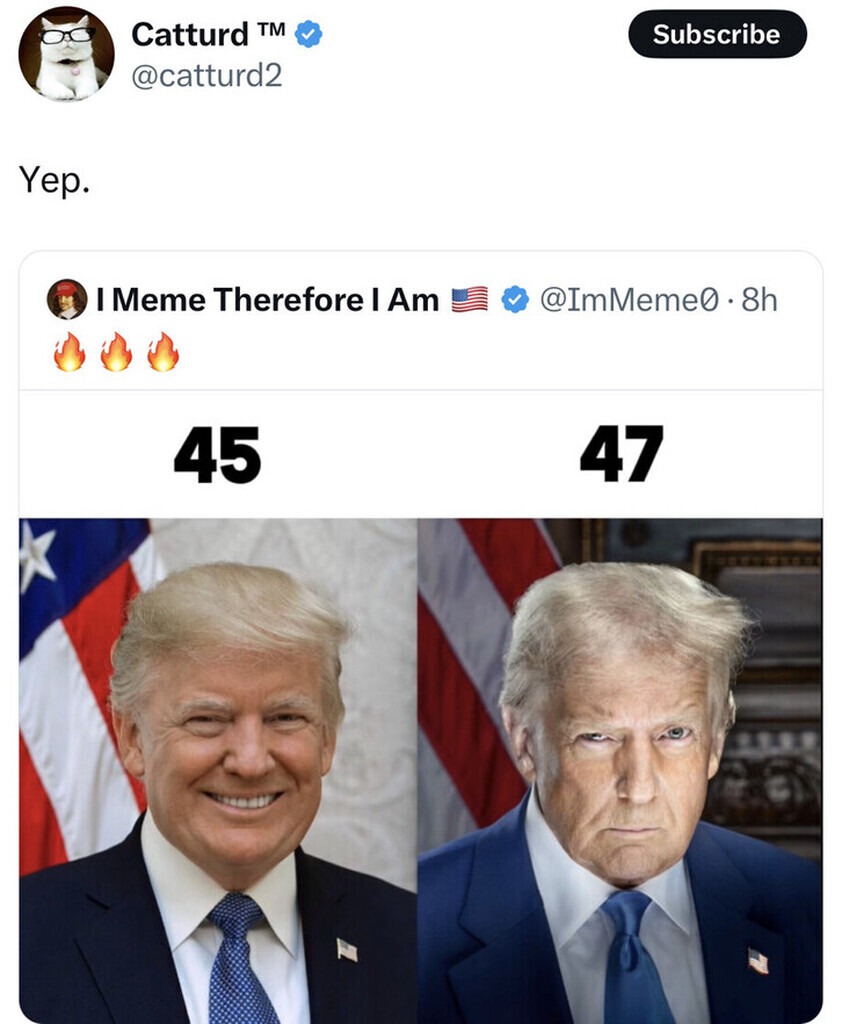
Task: Open the @catturd2 handle link
Action: click(206, 75)
